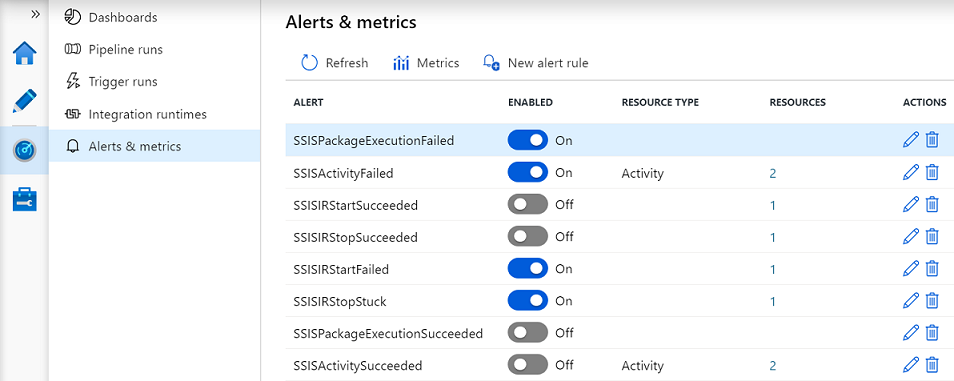Select the SSISIRStartSucceeded alert name
The image size is (954, 381).
[355, 205]
